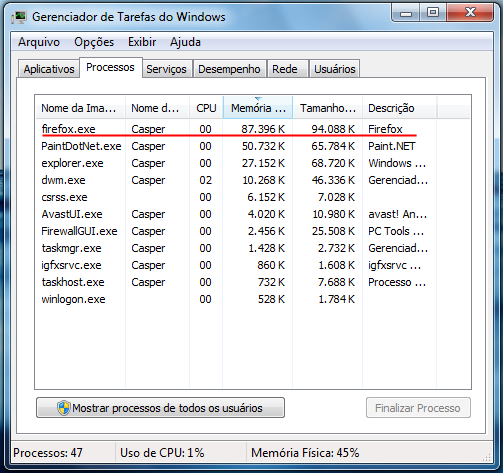
Task: Click the 860 K memory value
Action: [271, 265]
